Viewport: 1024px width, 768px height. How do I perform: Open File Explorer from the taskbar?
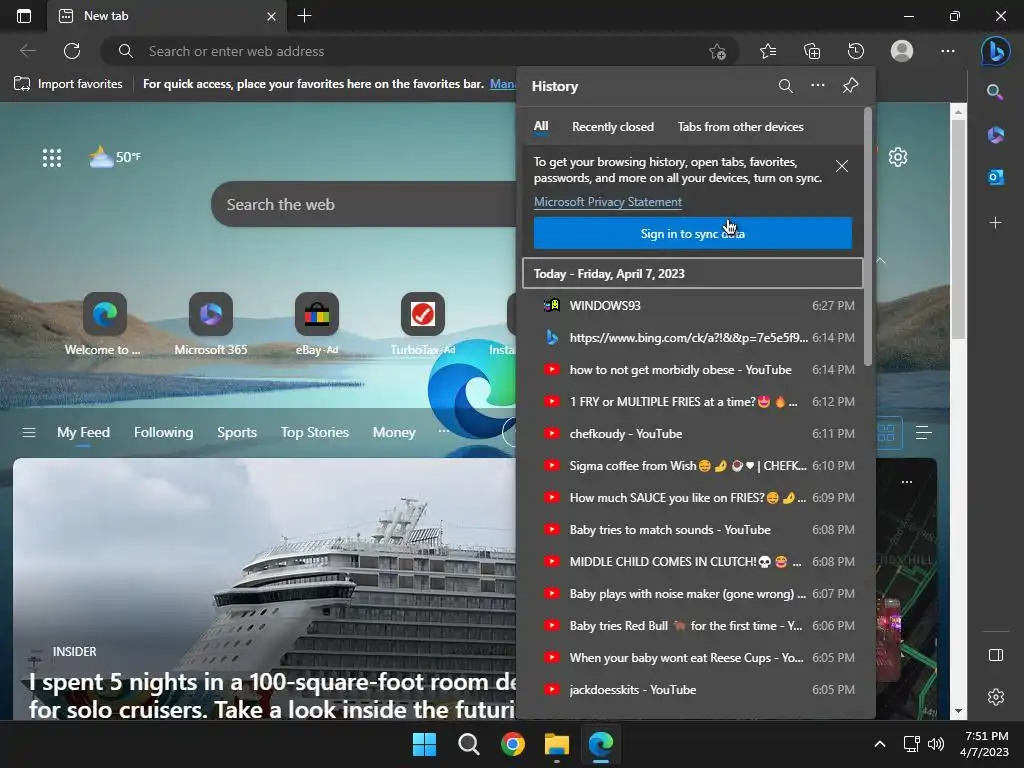(x=556, y=744)
